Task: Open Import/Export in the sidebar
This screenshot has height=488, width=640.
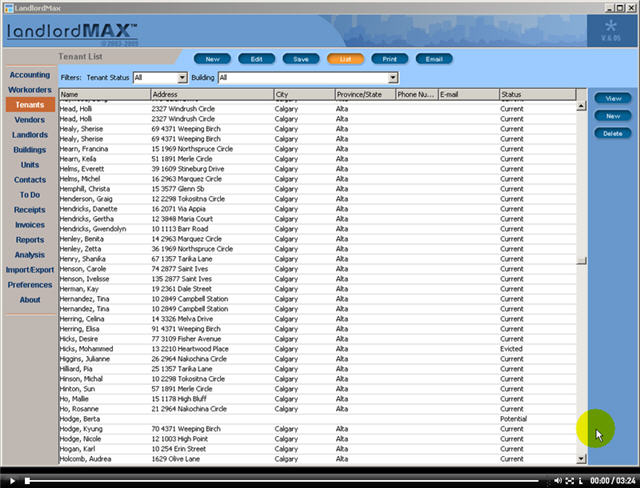Action: (30, 270)
